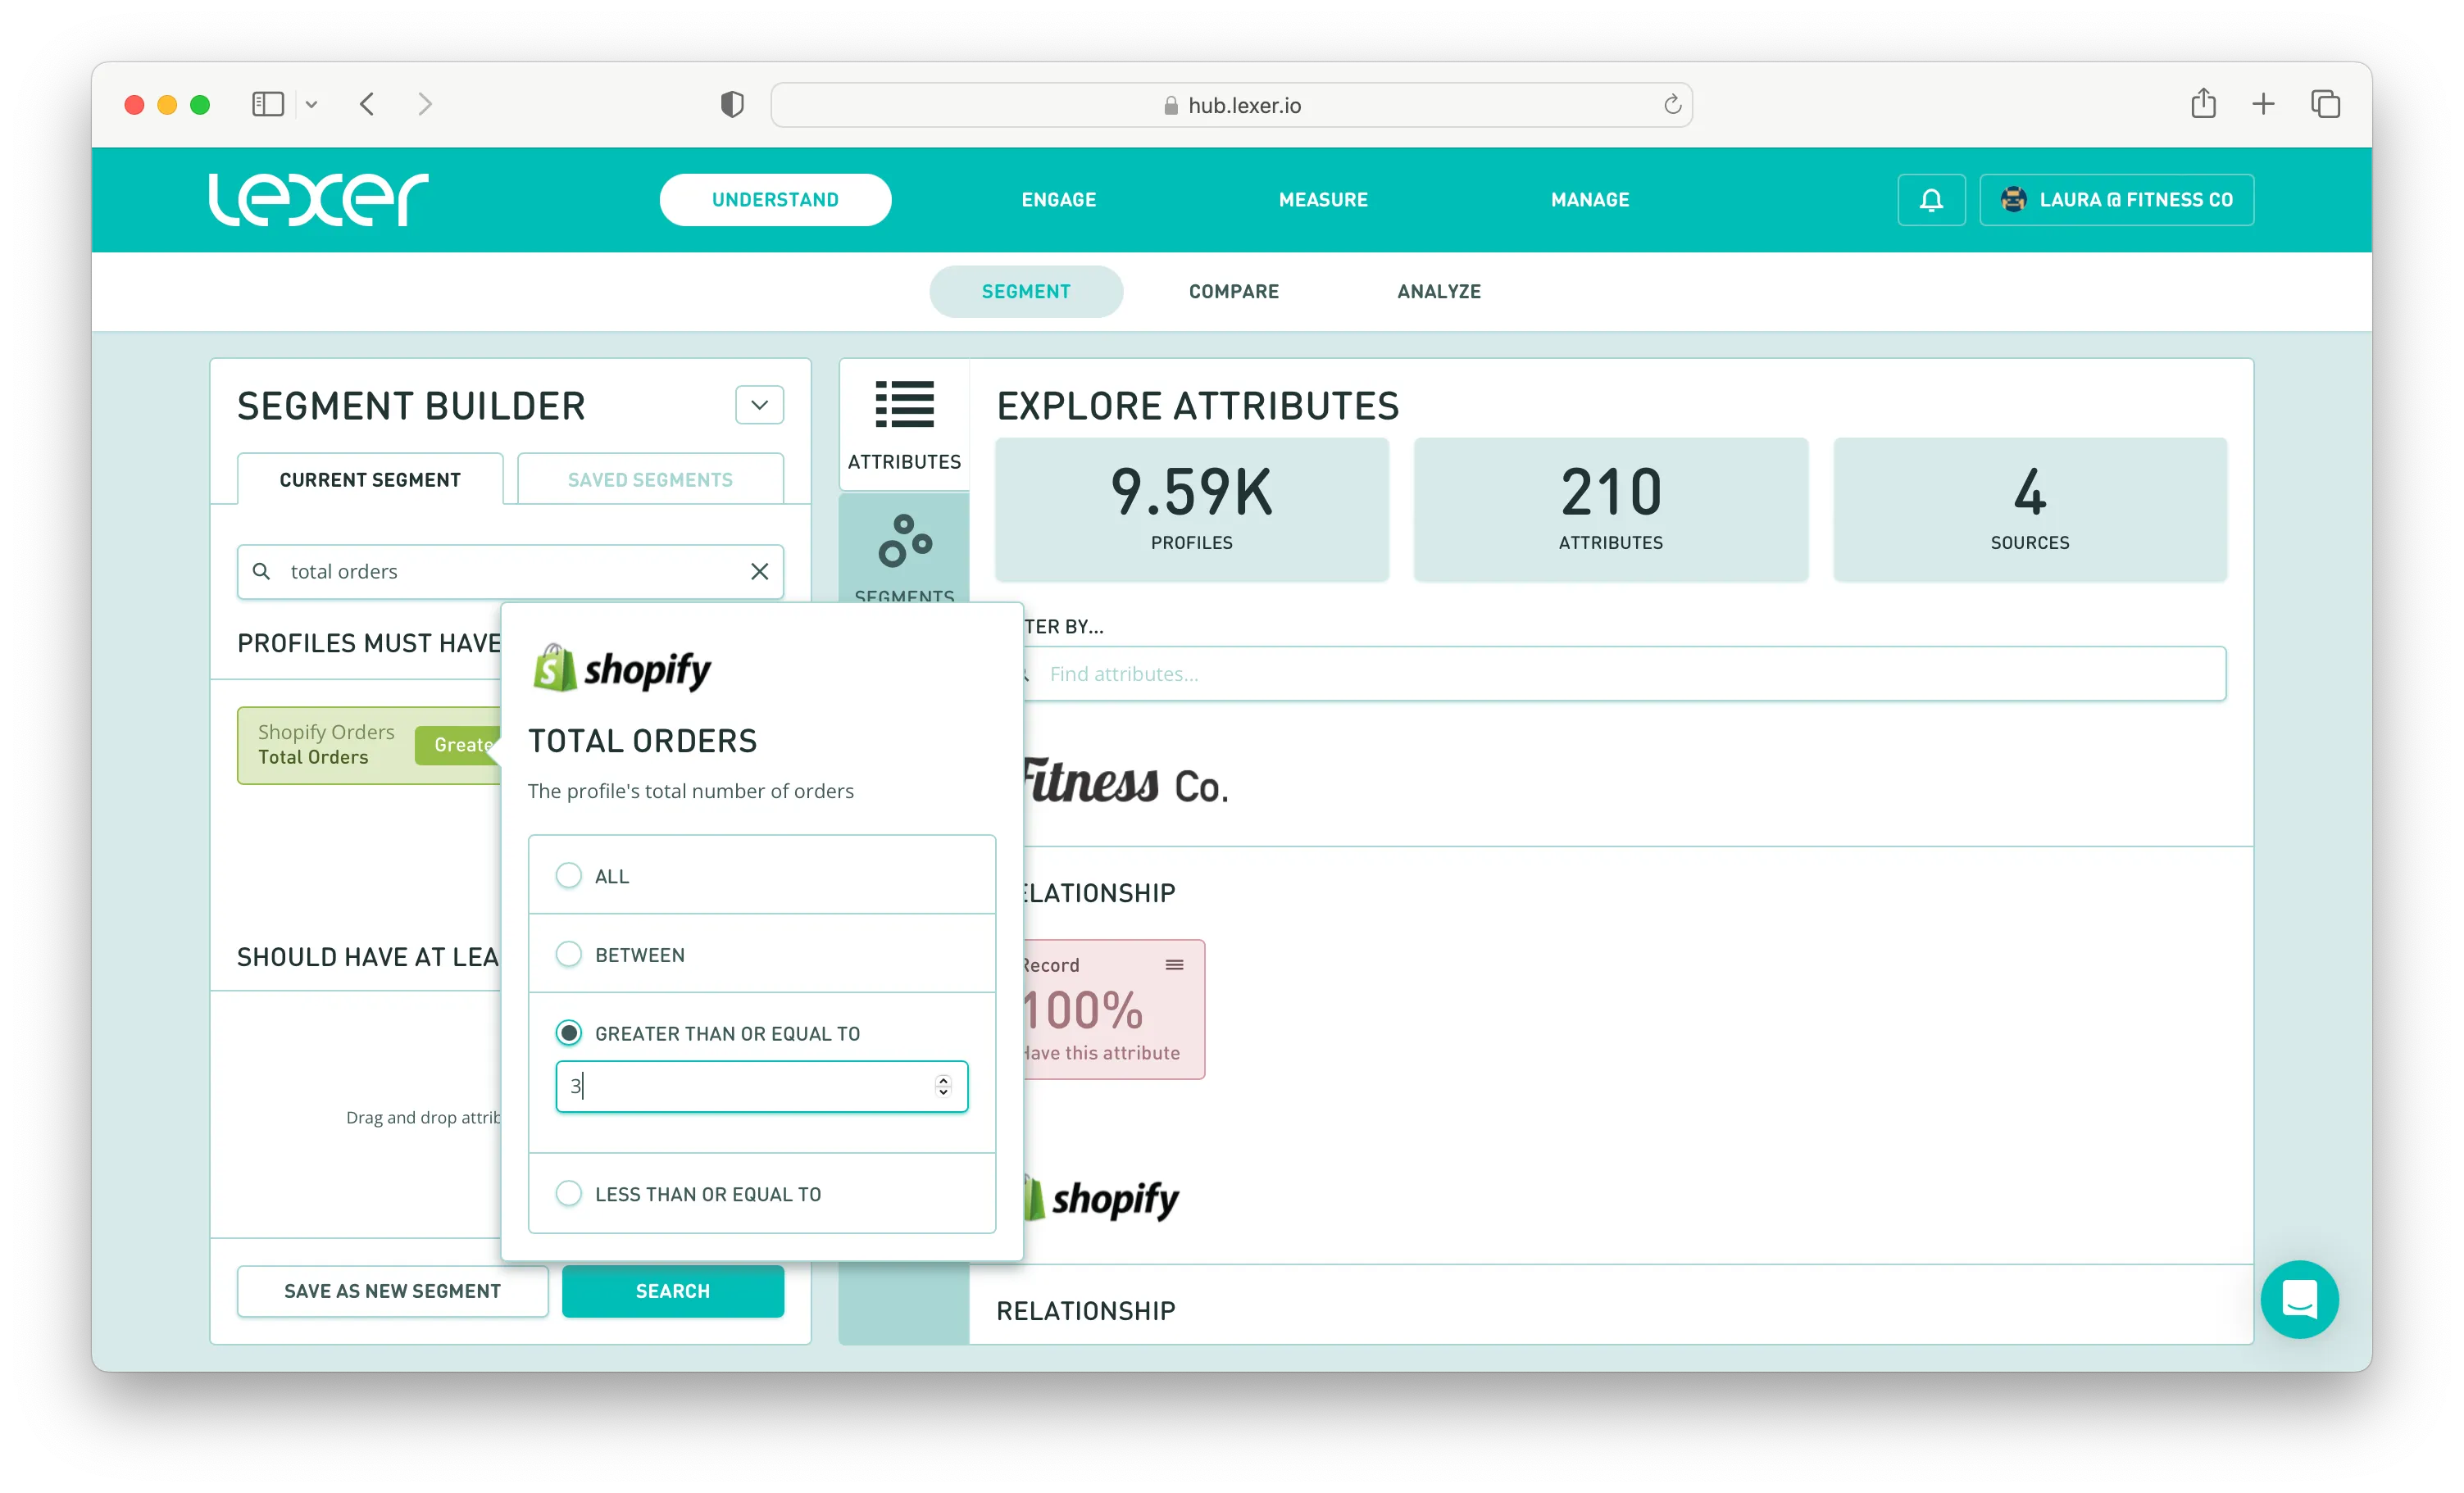Screen dimensions: 2464x1493
Task: Reload the page in the address bar
Action: 1672,105
